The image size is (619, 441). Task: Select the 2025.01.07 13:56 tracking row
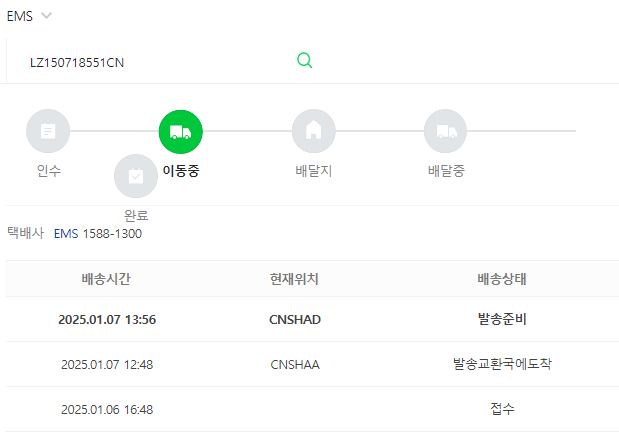(x=312, y=319)
